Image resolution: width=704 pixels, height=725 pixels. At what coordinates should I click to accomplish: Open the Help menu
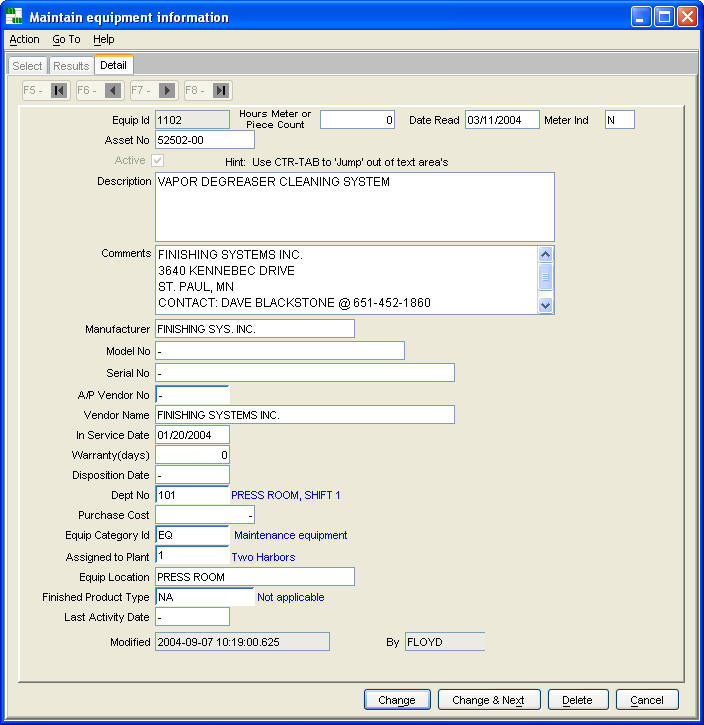click(x=104, y=39)
